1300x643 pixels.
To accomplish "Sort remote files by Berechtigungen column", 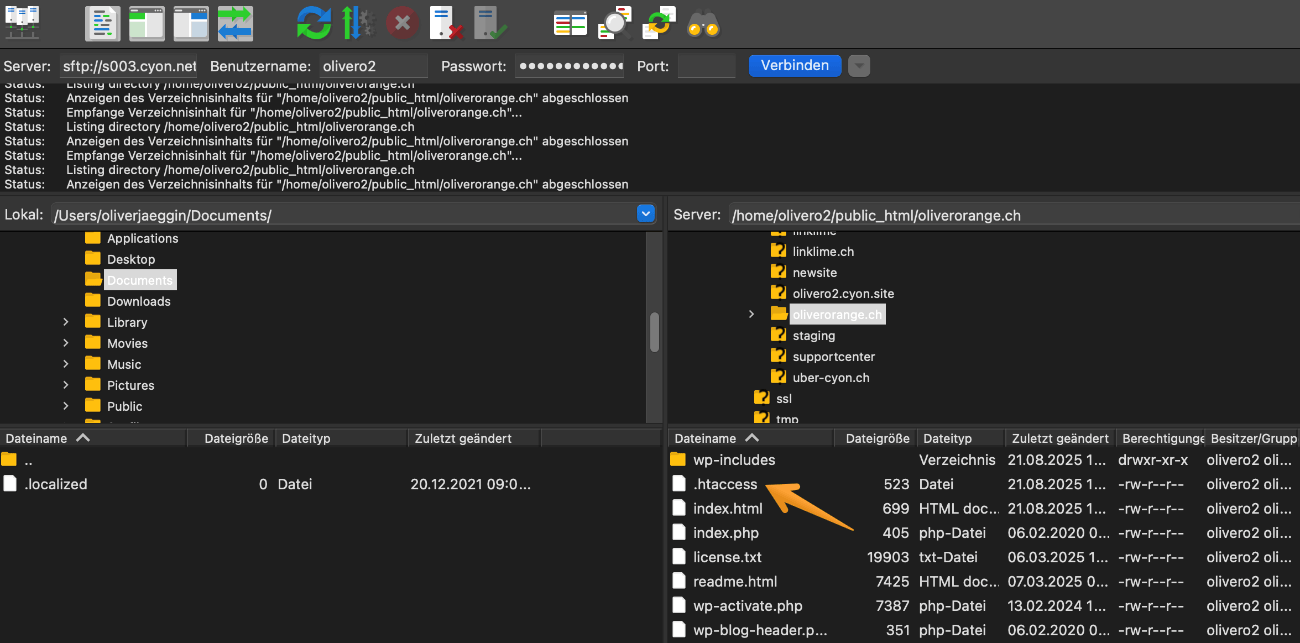I will (x=1161, y=438).
